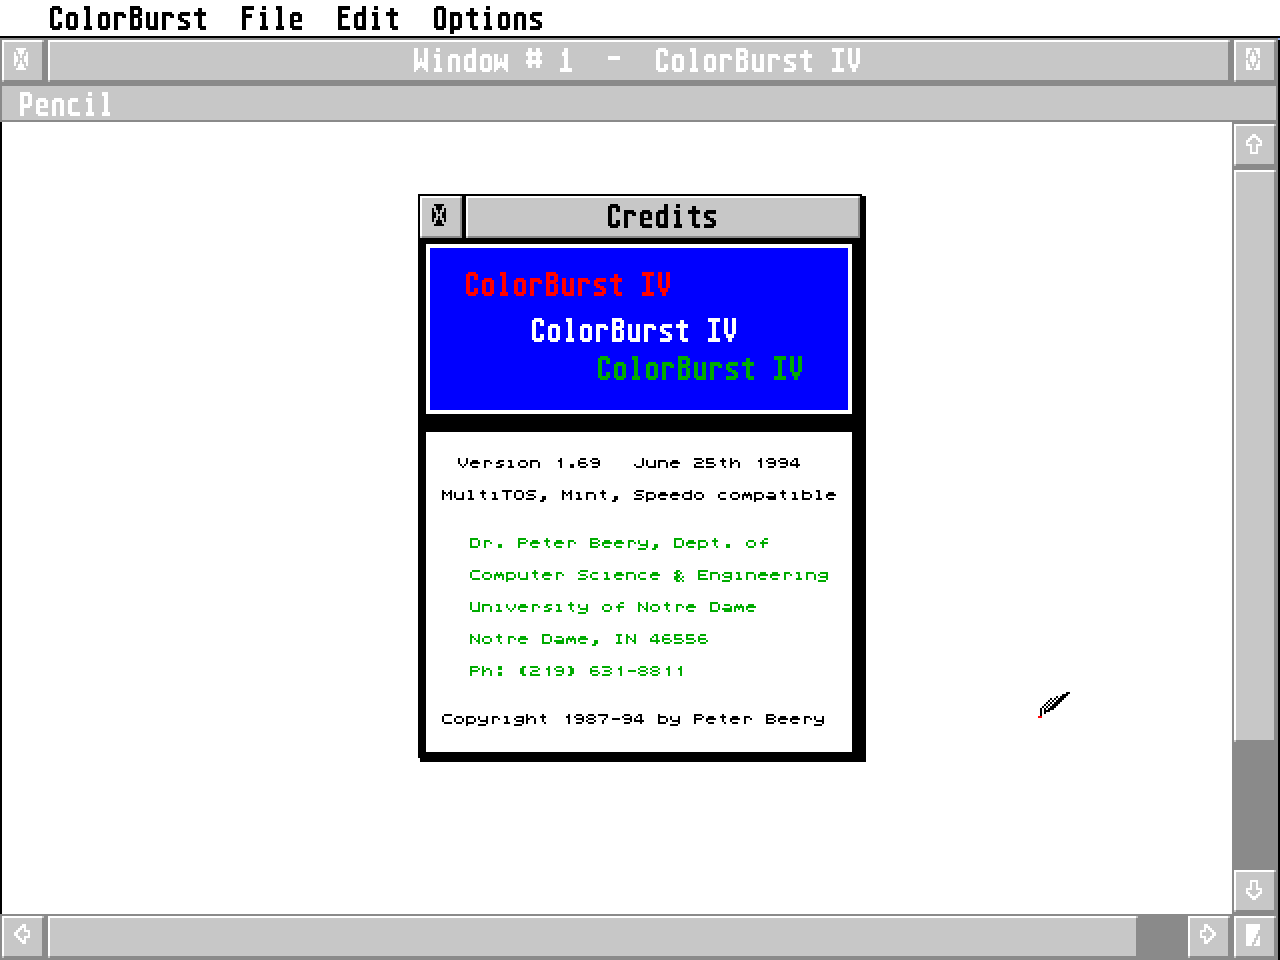Close the Credits dialog box
The height and width of the screenshot is (960, 1280).
440,216
